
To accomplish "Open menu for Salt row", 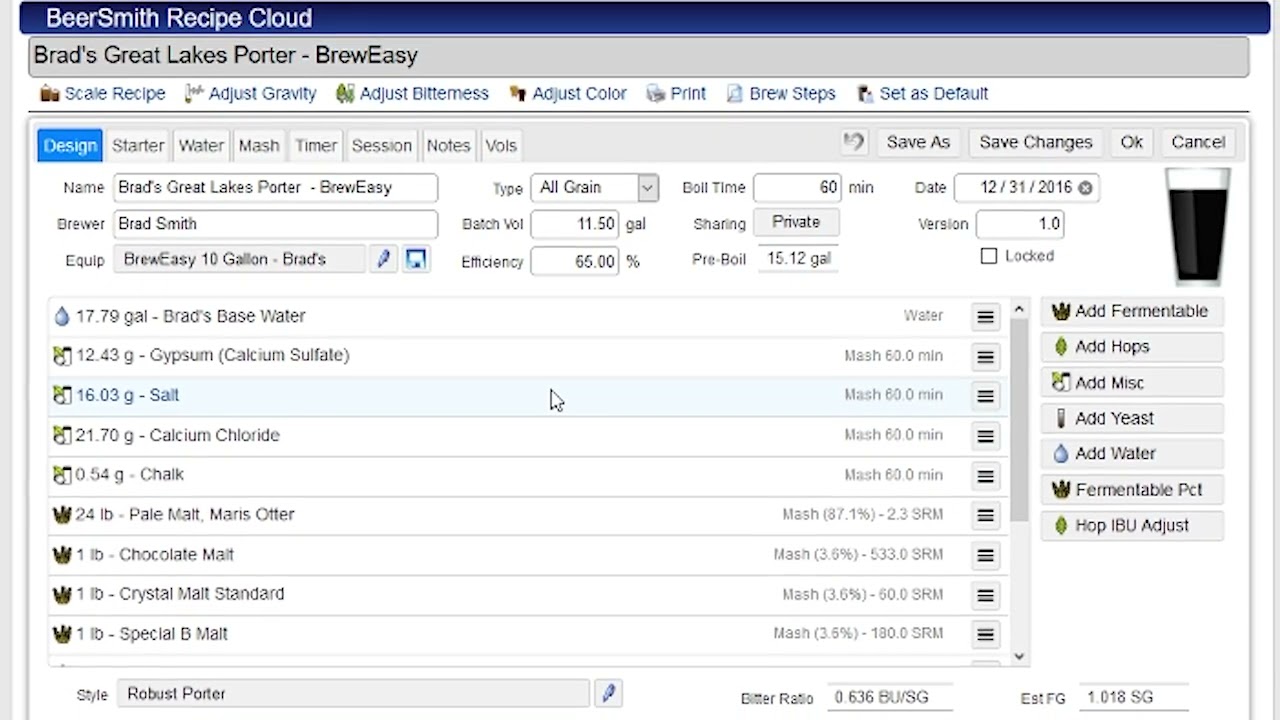I will [x=985, y=396].
